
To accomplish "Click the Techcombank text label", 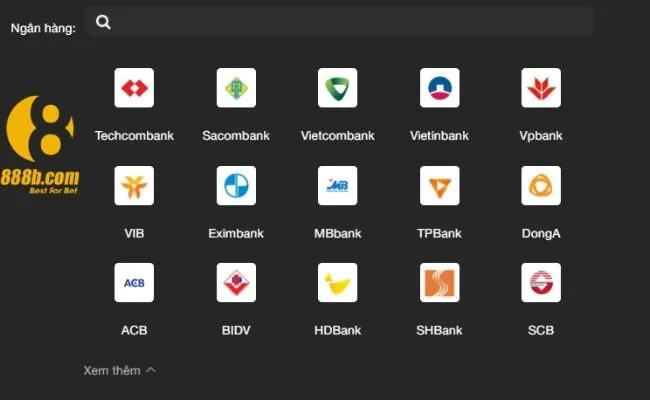I will (x=134, y=136).
